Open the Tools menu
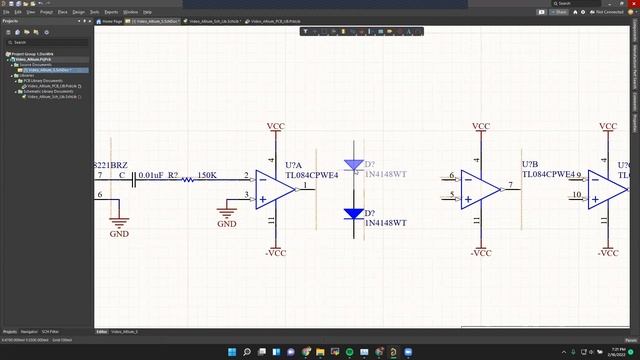This screenshot has width=640, height=360. pyautogui.click(x=94, y=12)
